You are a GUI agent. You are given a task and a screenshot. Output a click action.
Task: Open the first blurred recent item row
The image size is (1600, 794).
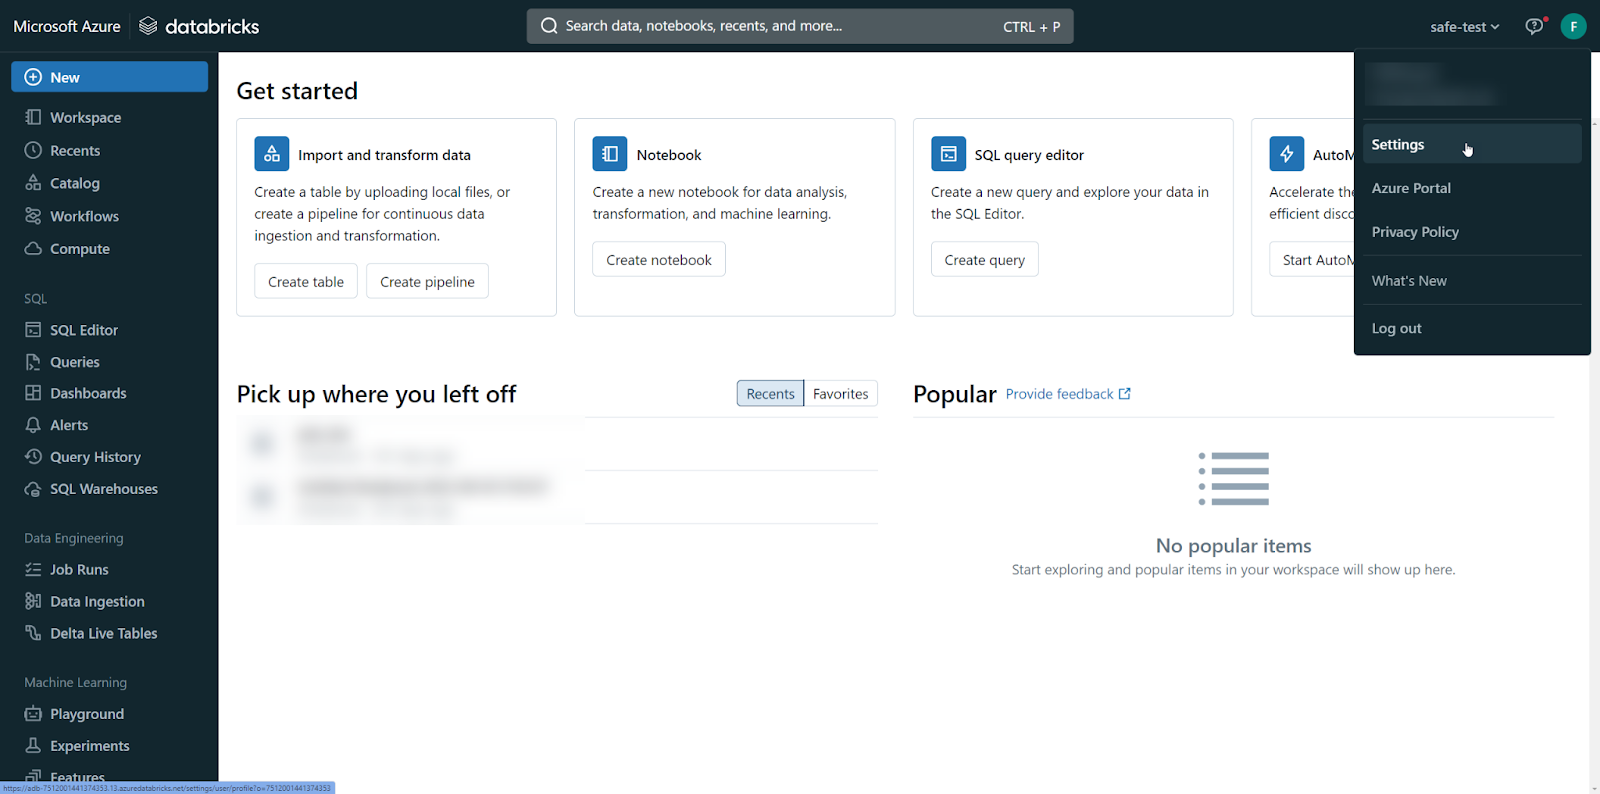[557, 444]
